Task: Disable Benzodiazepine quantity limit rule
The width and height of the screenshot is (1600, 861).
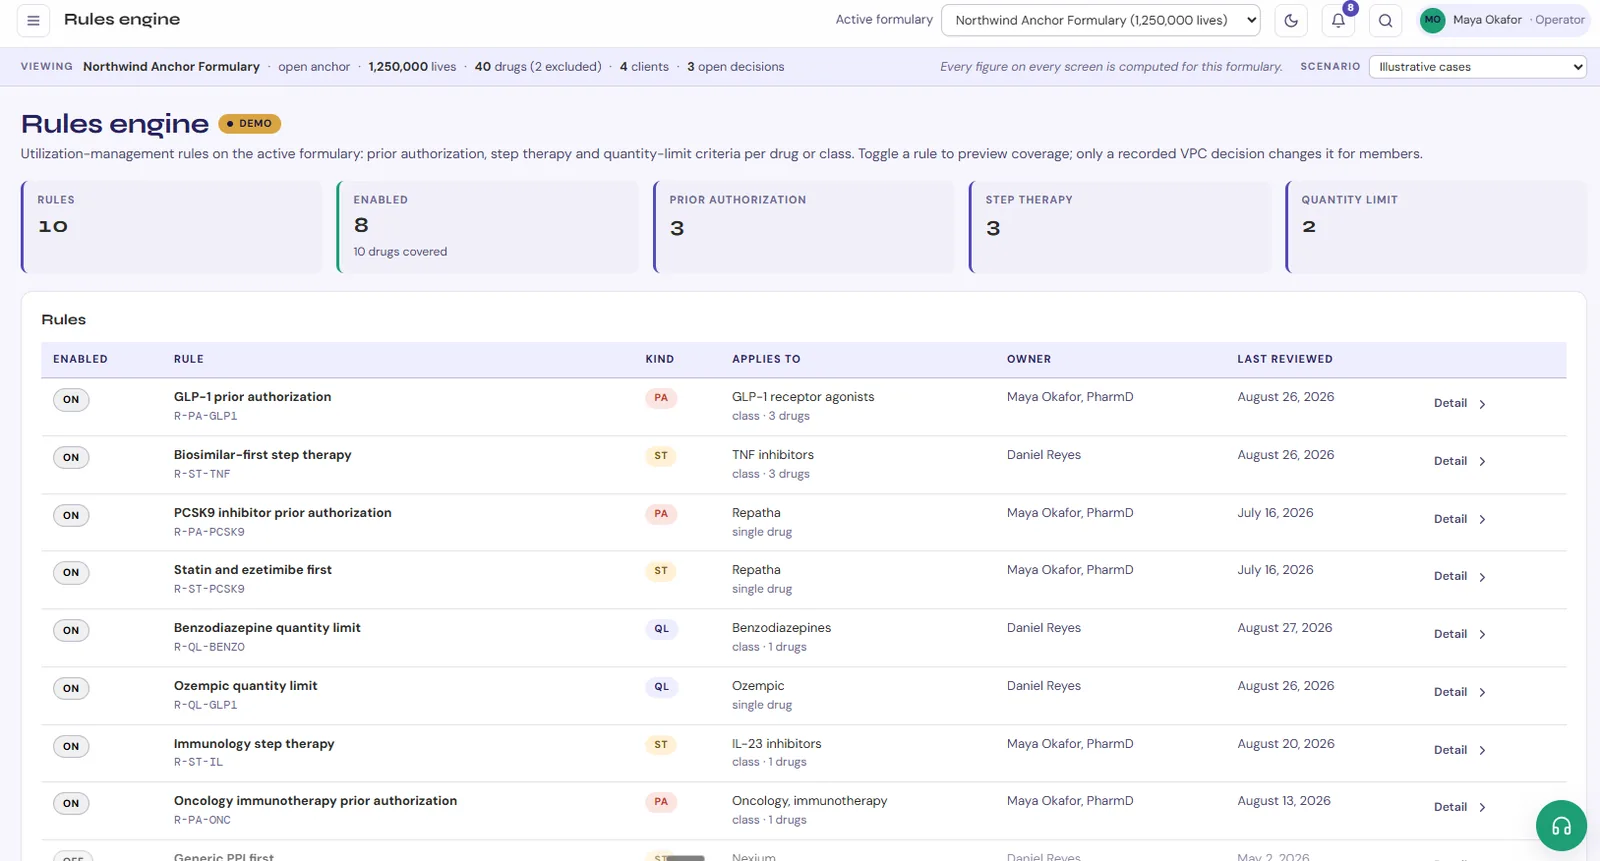Action: tap(71, 631)
